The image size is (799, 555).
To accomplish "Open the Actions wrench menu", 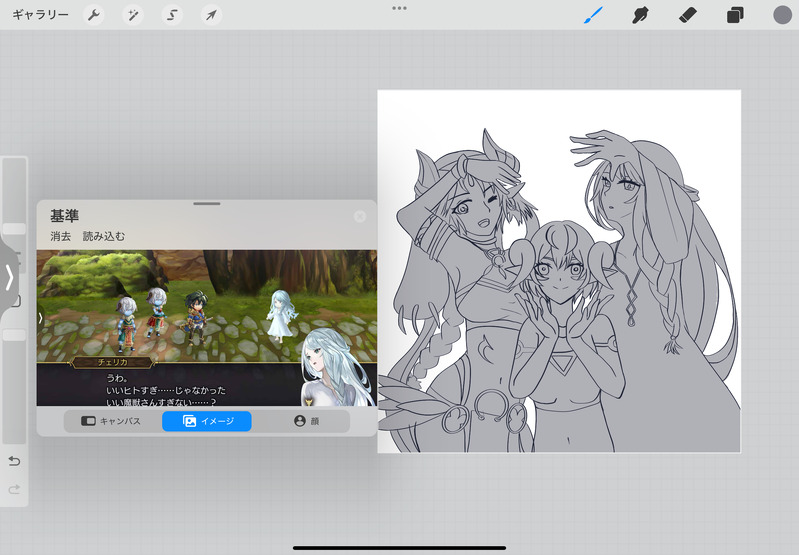I will tap(93, 15).
